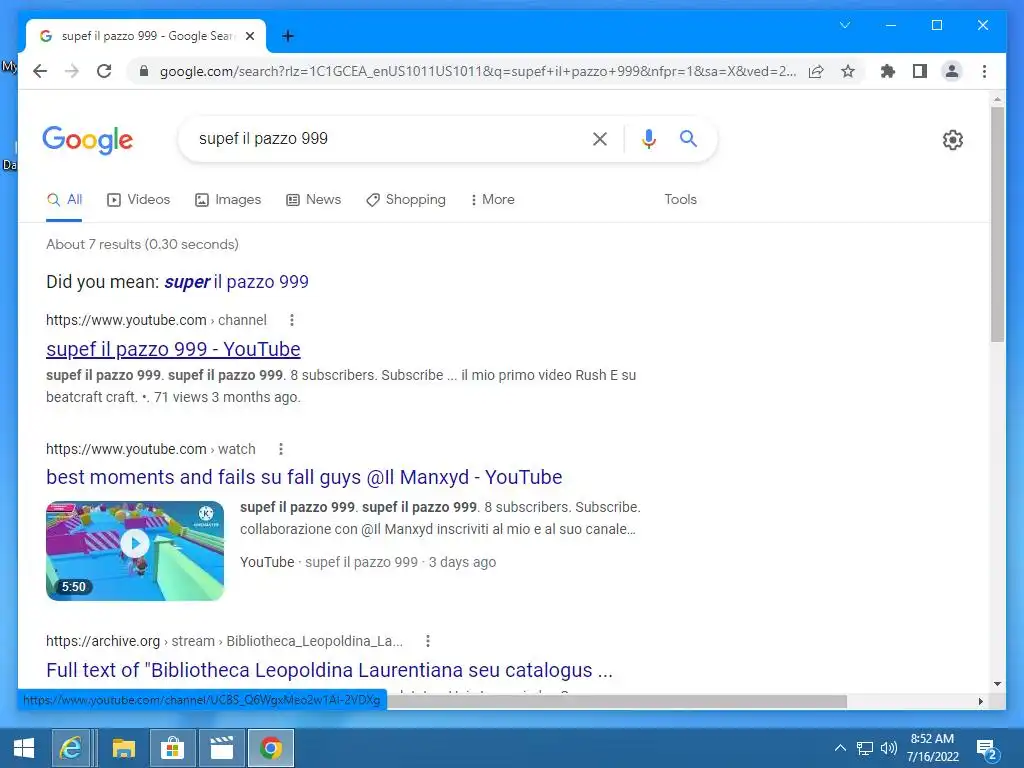Open a new browser tab
The height and width of the screenshot is (768, 1024).
point(288,36)
